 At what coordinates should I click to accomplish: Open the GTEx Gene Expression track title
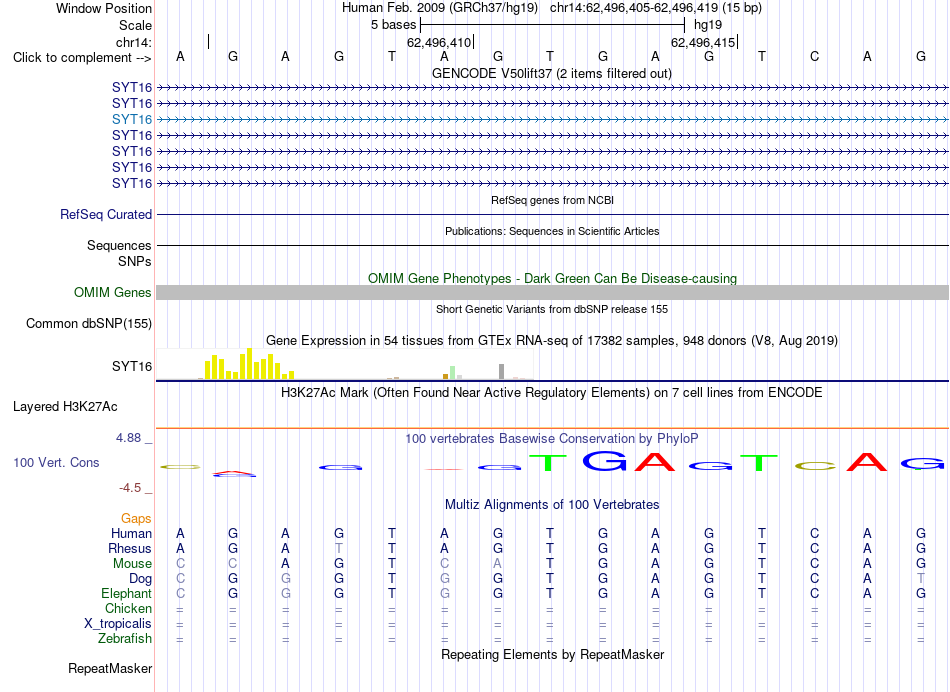552,341
